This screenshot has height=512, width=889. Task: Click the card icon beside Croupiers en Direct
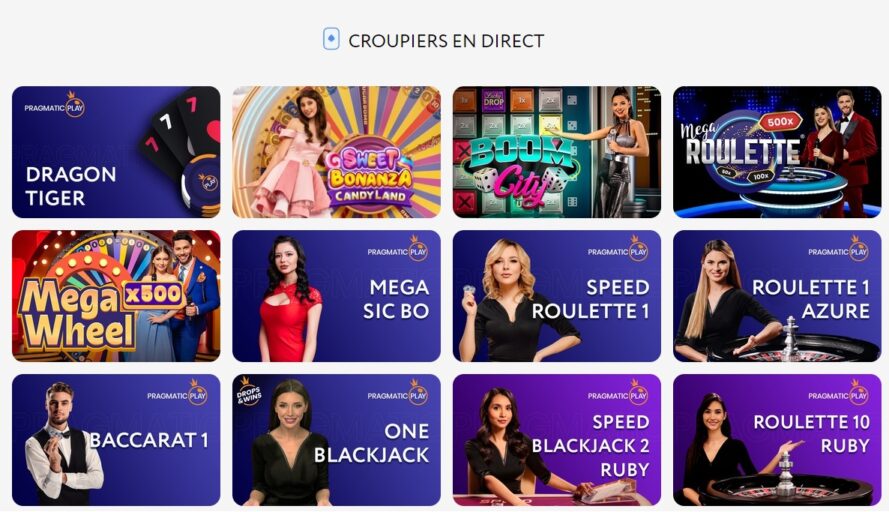pyautogui.click(x=331, y=40)
